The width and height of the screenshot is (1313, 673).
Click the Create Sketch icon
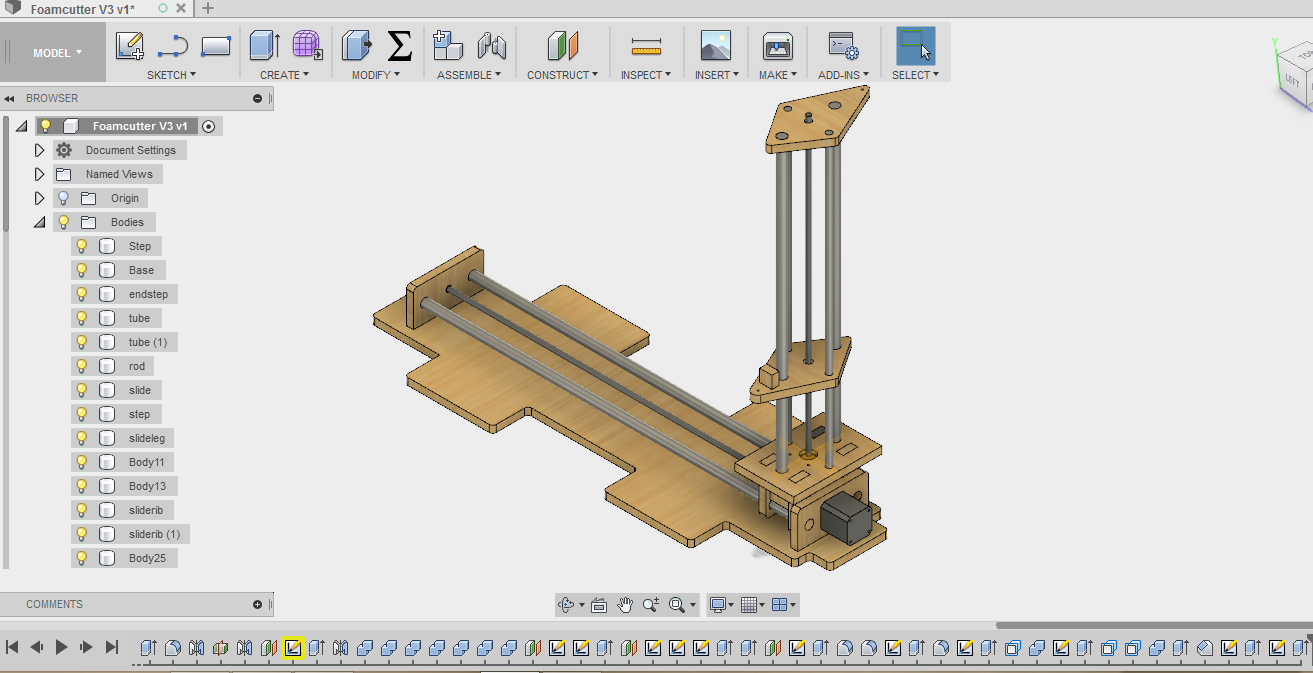point(129,45)
